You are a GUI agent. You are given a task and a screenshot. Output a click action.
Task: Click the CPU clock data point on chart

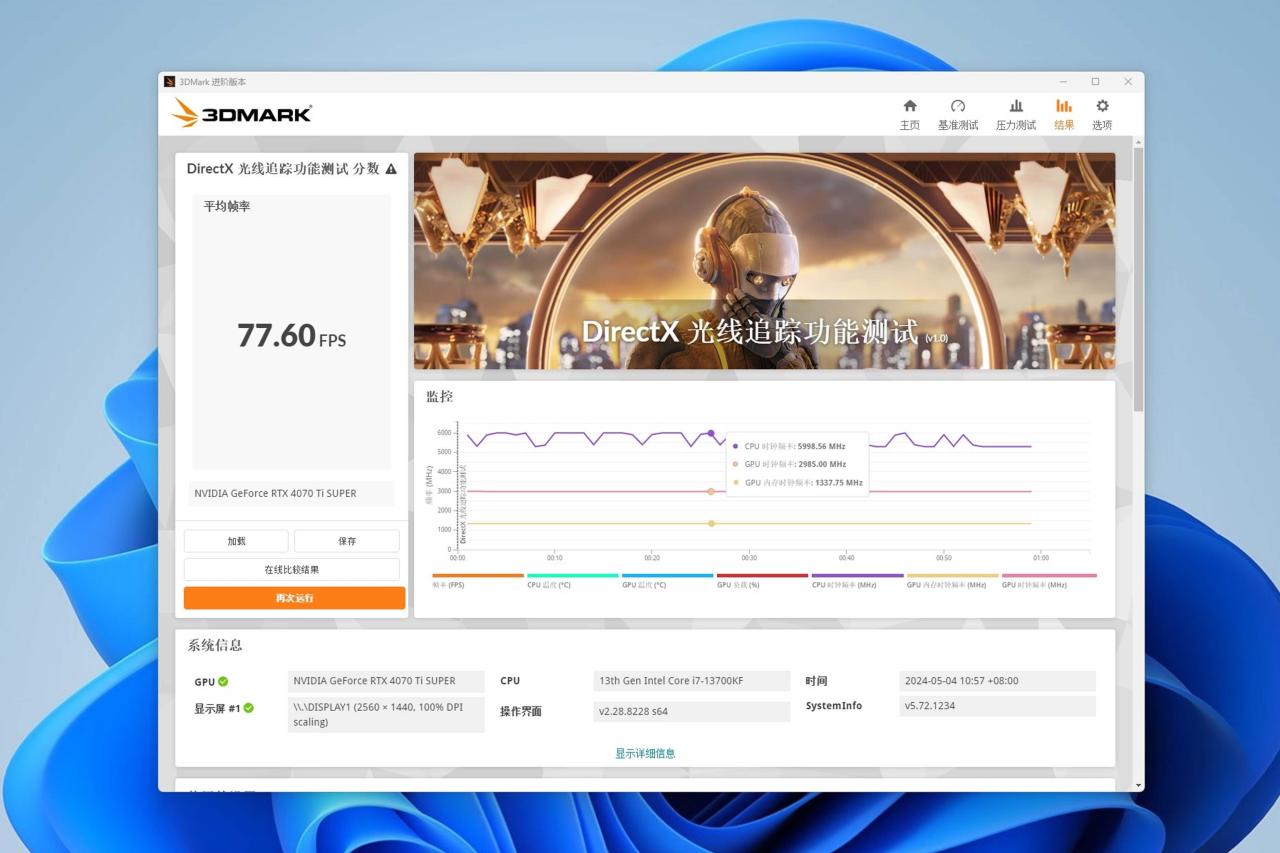(x=711, y=433)
